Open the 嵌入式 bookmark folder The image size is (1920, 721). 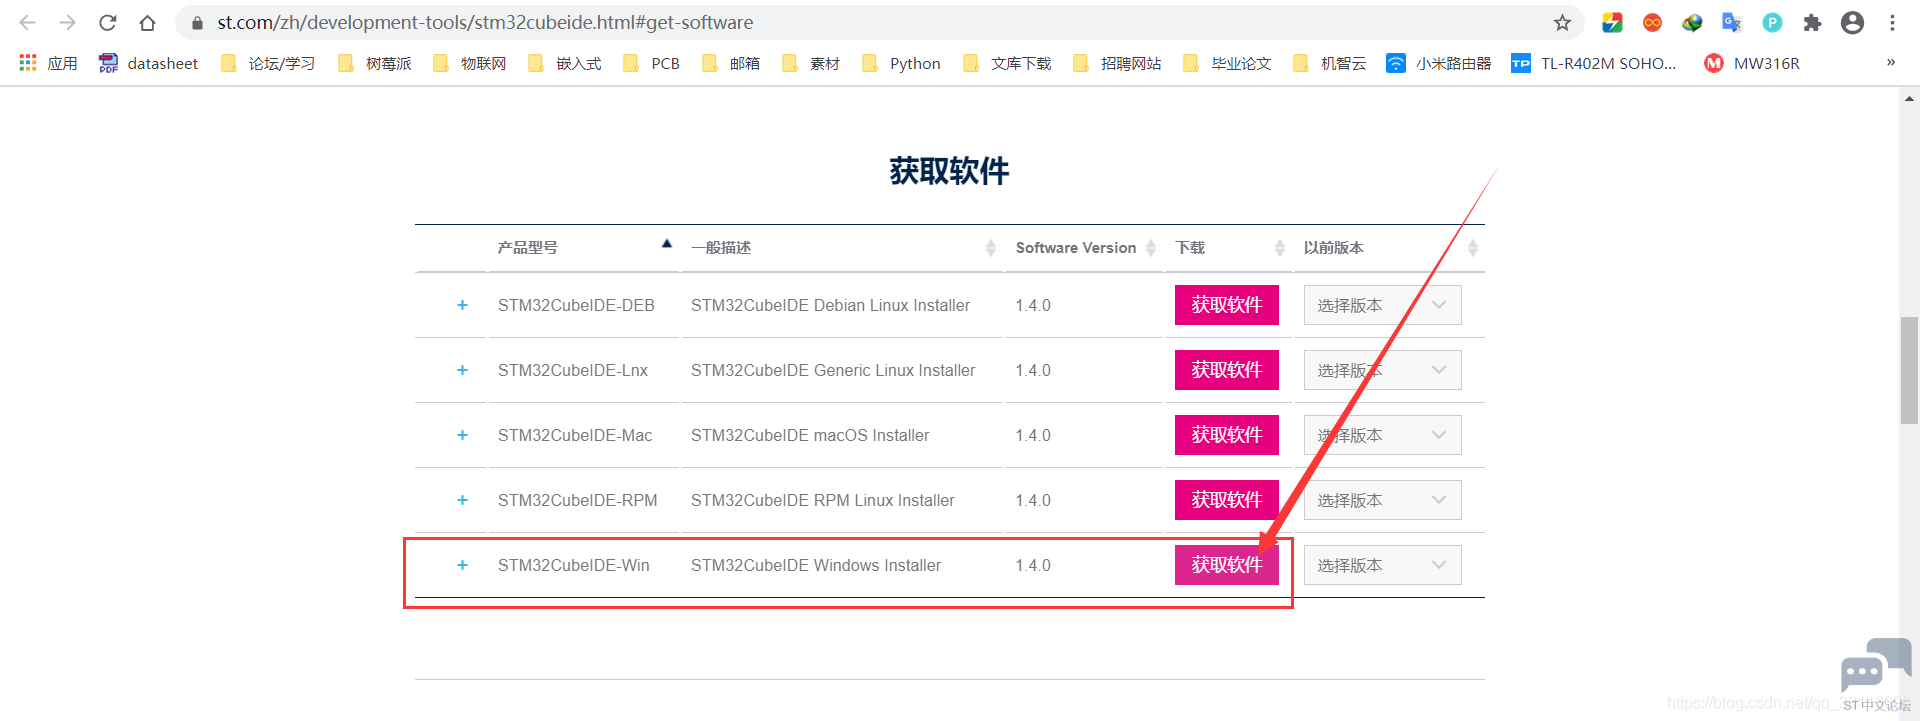565,63
